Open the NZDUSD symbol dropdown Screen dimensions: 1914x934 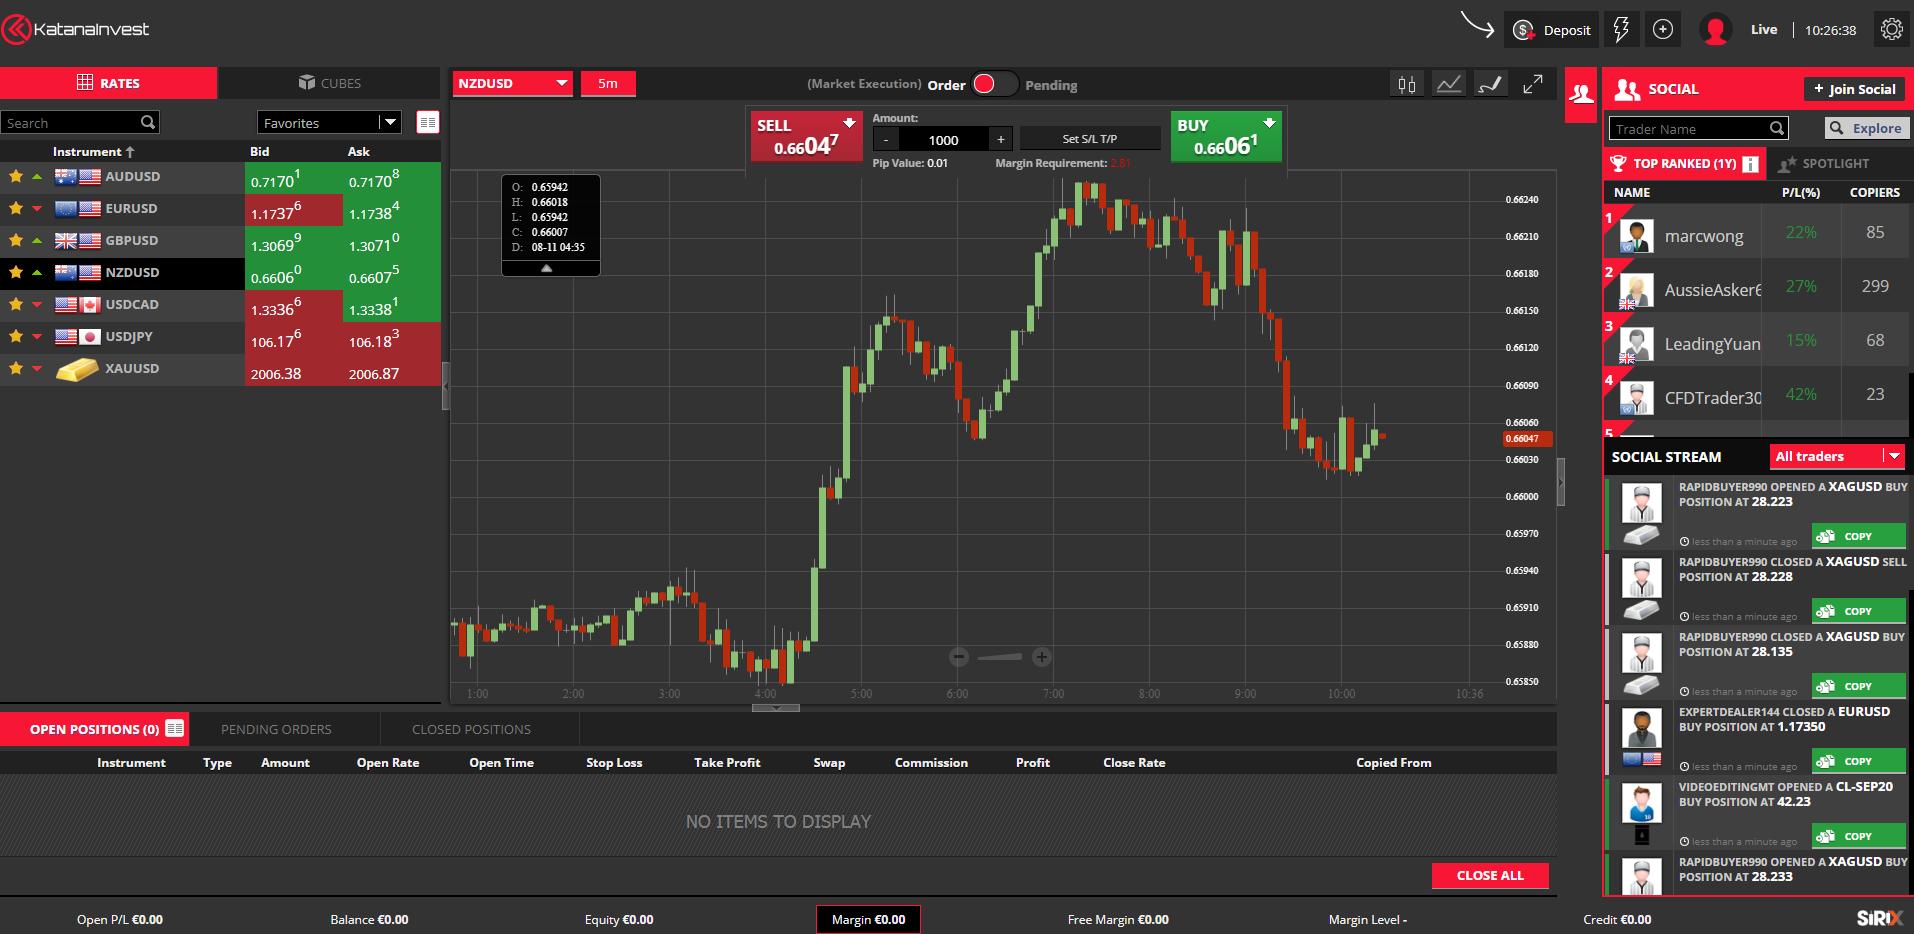pos(513,84)
